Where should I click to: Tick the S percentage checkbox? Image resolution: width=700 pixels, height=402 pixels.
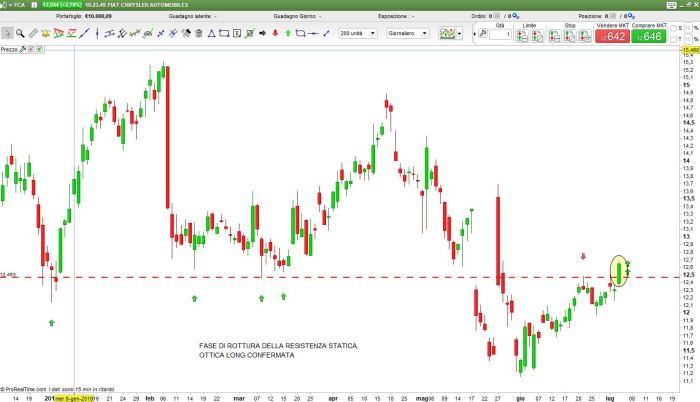coord(674,28)
